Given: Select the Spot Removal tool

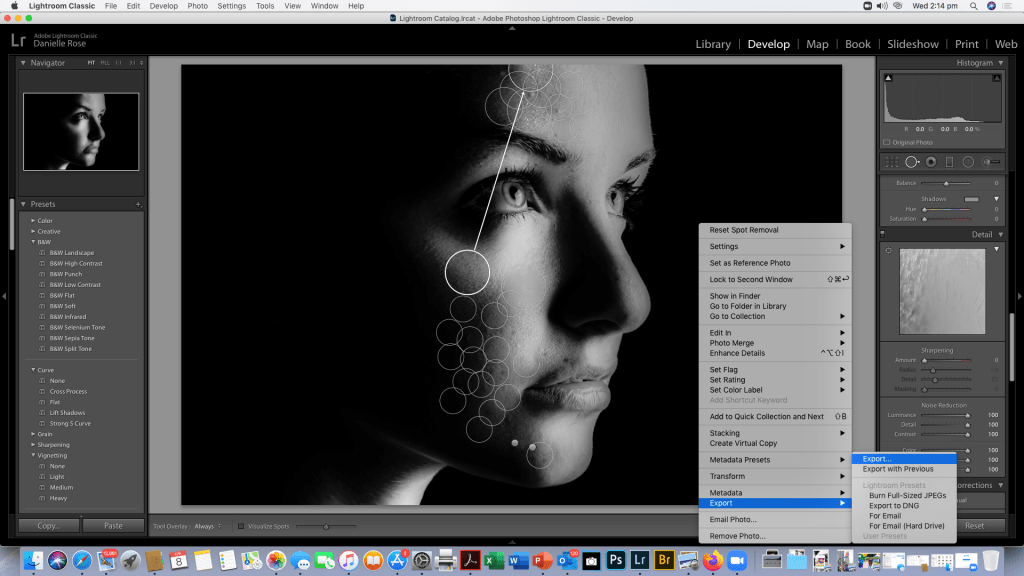Looking at the screenshot, I should pyautogui.click(x=911, y=162).
